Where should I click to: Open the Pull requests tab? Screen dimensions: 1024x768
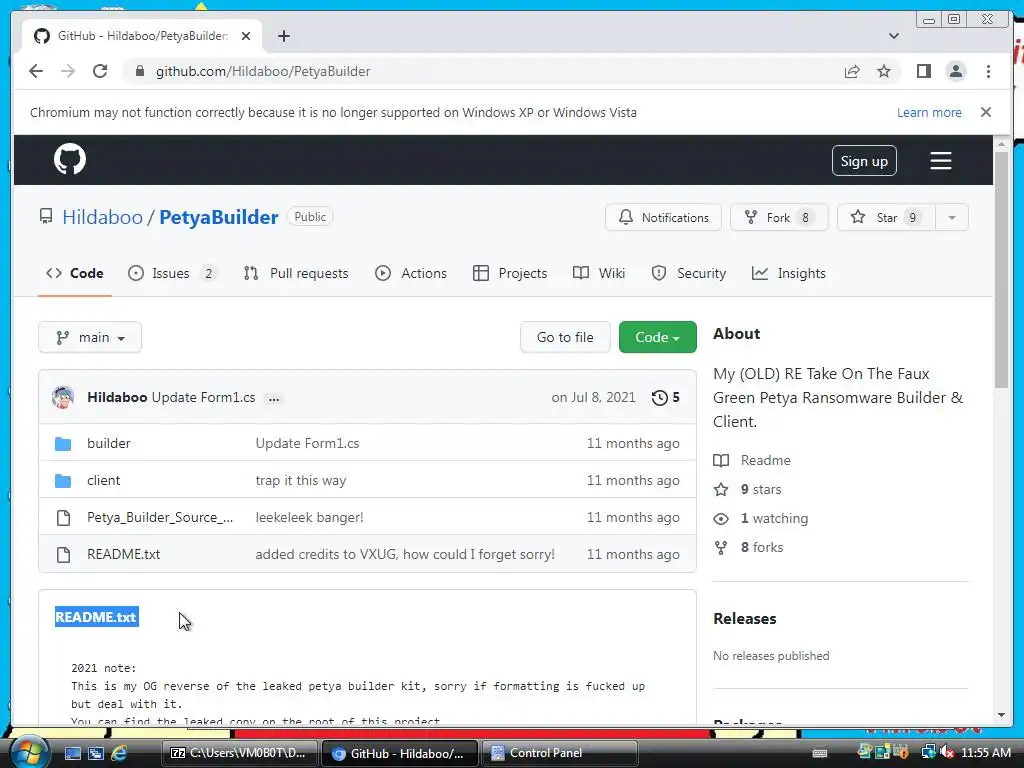point(296,274)
